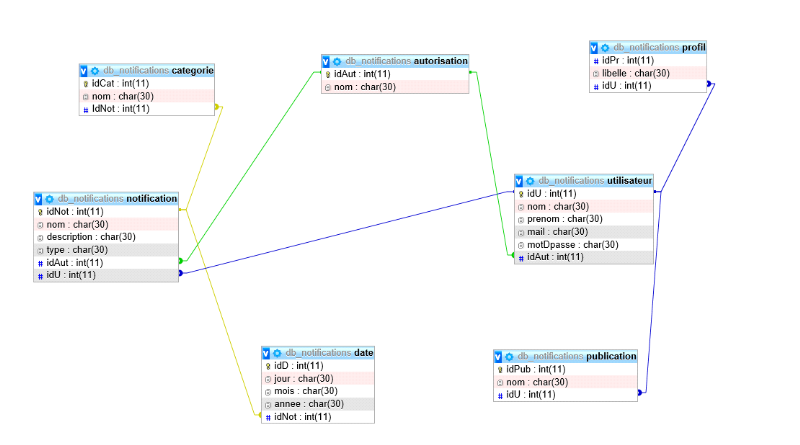Collapse the utilisateur table columns toggle
800x445 pixels.
[x=519, y=181]
